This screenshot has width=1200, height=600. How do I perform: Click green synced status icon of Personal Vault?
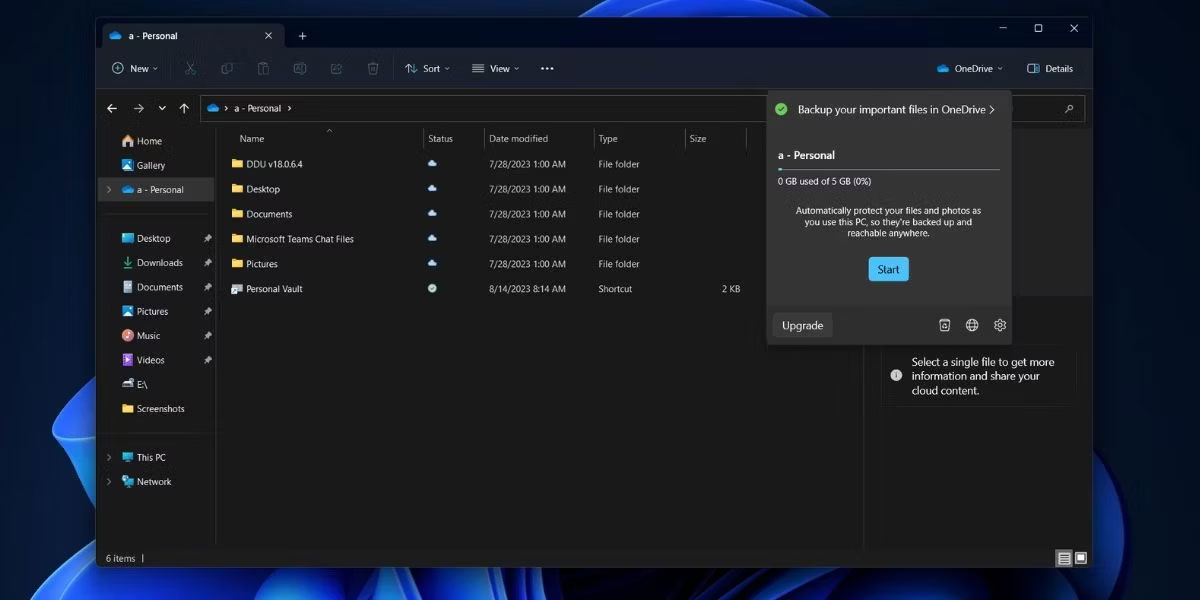[432, 288]
